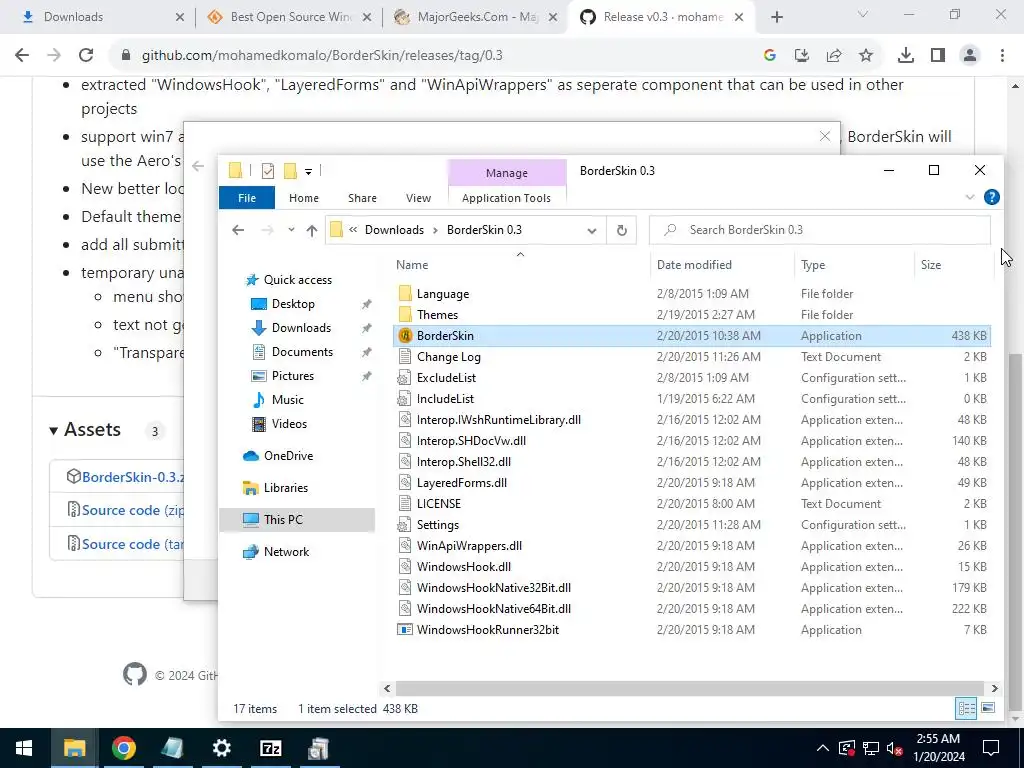Bookmark this GitHub page with star icon

pyautogui.click(x=866, y=56)
